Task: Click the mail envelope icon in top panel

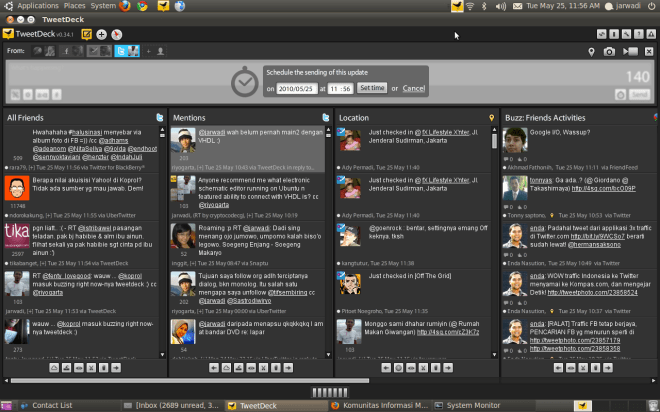Action: [x=517, y=6]
